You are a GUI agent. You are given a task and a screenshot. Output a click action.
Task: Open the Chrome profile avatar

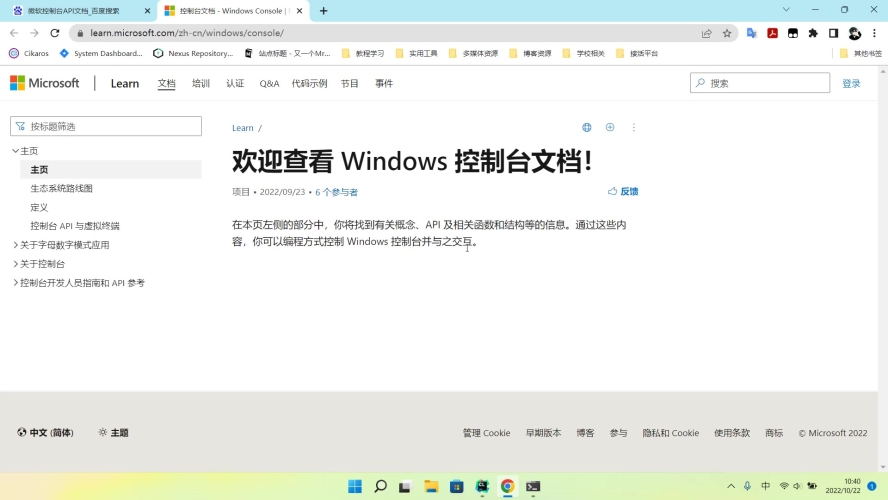pos(855,33)
